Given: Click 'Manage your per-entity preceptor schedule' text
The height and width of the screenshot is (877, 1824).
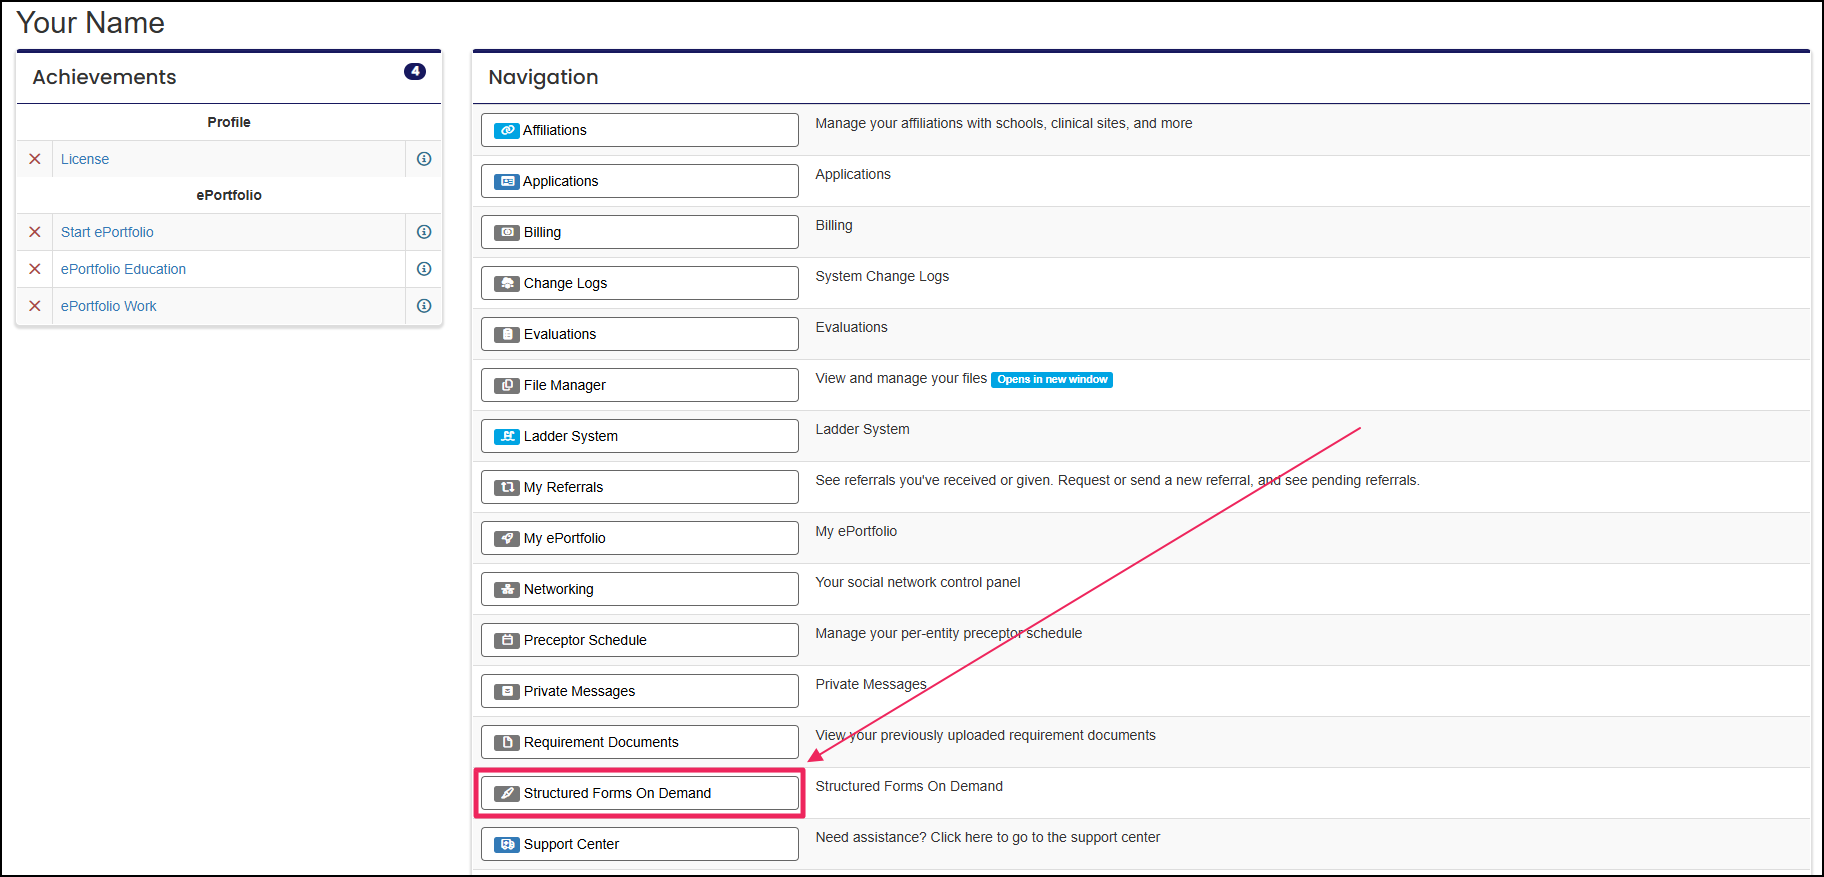Looking at the screenshot, I should 949,633.
